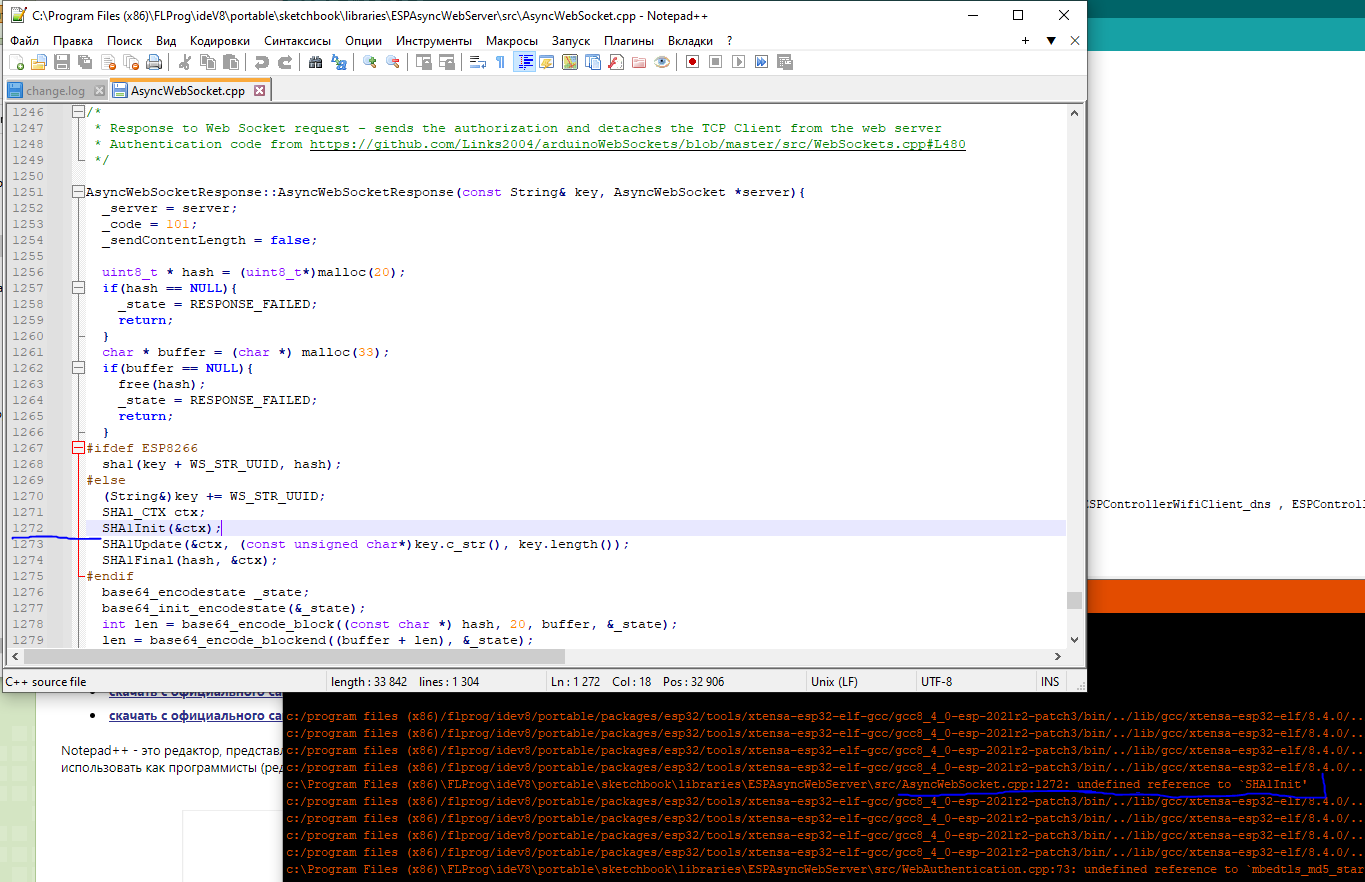Toggle the Word Wrap toolbar button

478,62
